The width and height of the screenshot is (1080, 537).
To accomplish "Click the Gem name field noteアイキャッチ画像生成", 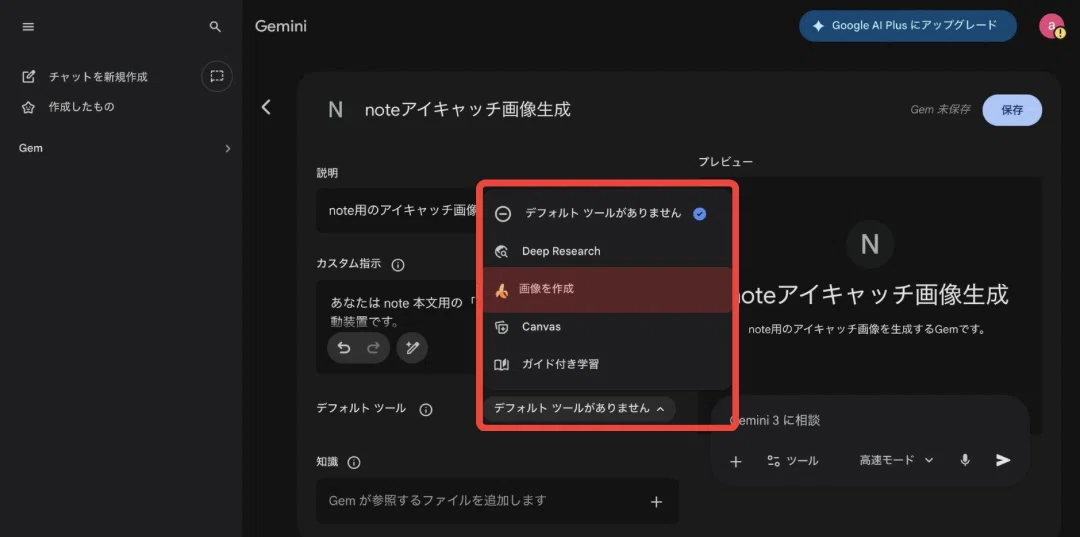I will pos(468,109).
